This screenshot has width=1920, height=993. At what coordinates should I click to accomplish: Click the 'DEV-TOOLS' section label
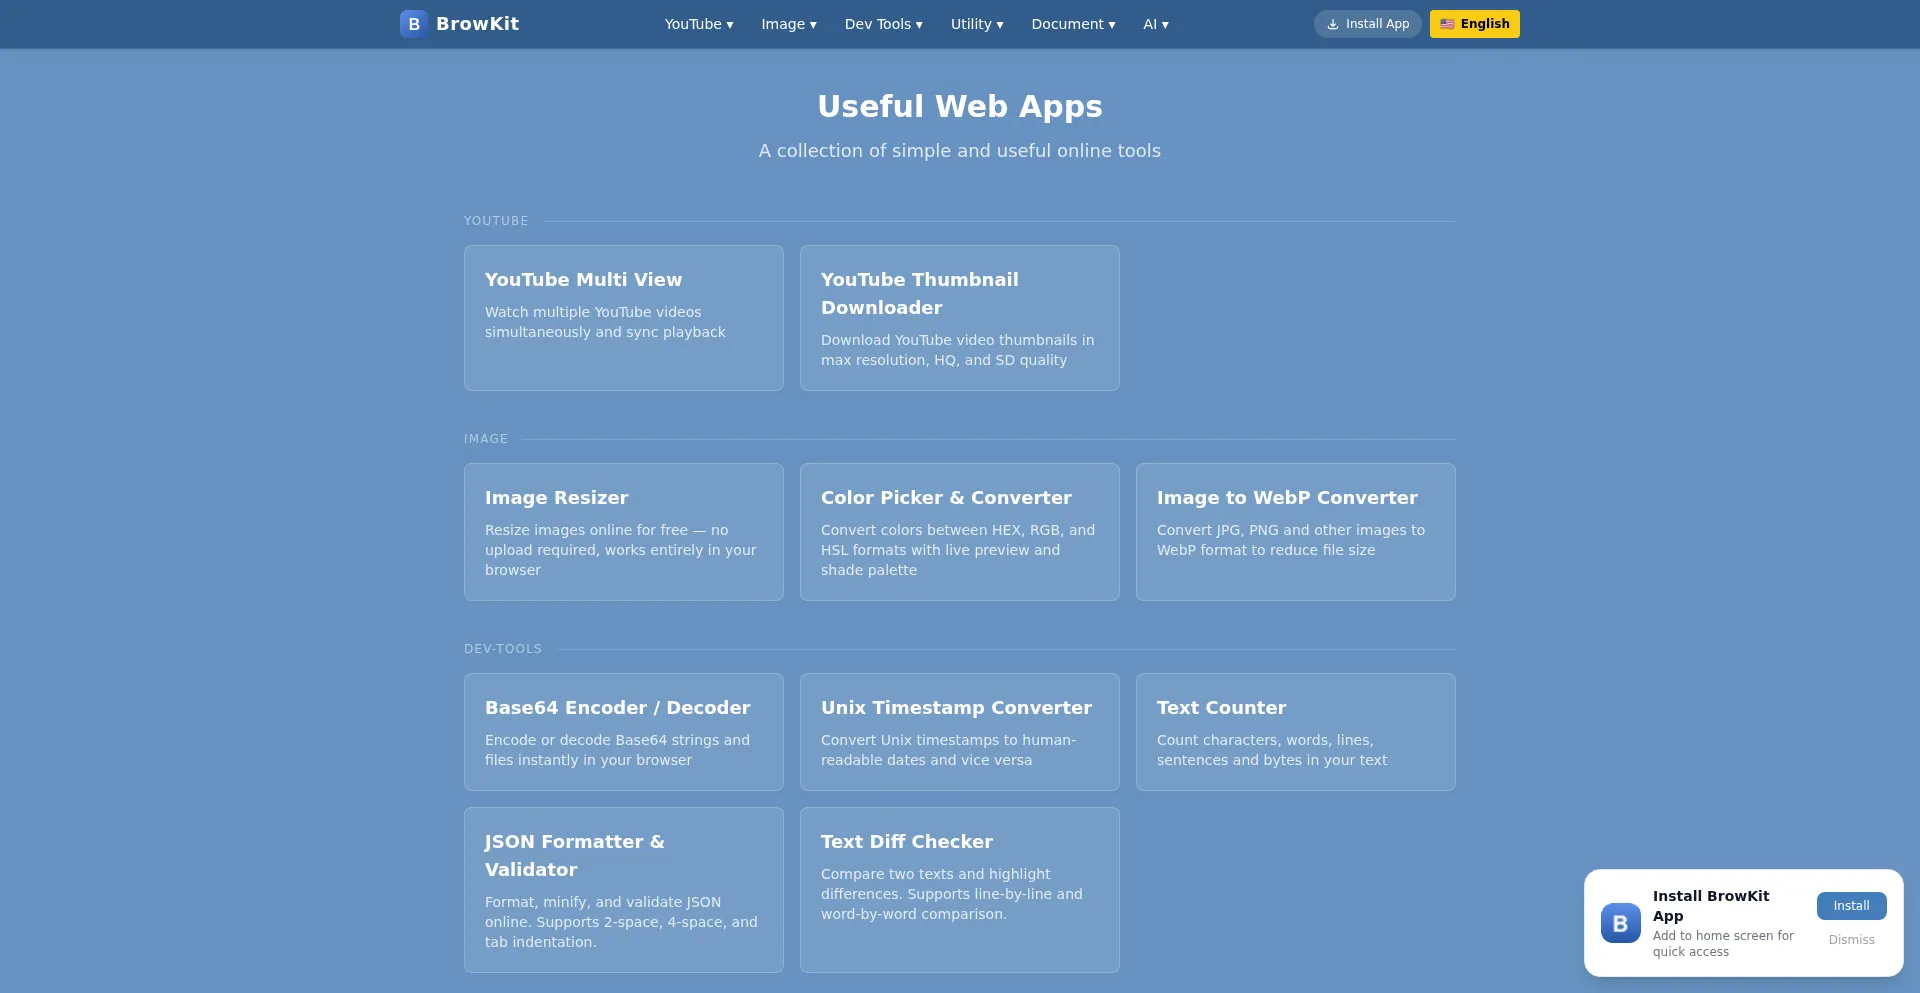pyautogui.click(x=503, y=649)
